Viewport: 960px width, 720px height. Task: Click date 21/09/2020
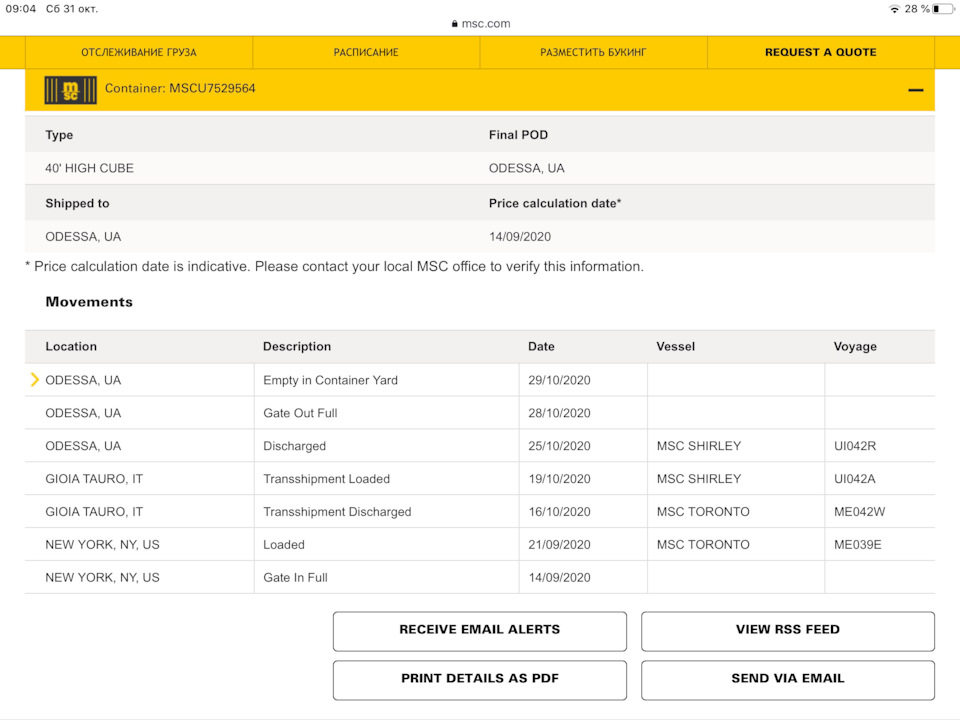(x=559, y=545)
